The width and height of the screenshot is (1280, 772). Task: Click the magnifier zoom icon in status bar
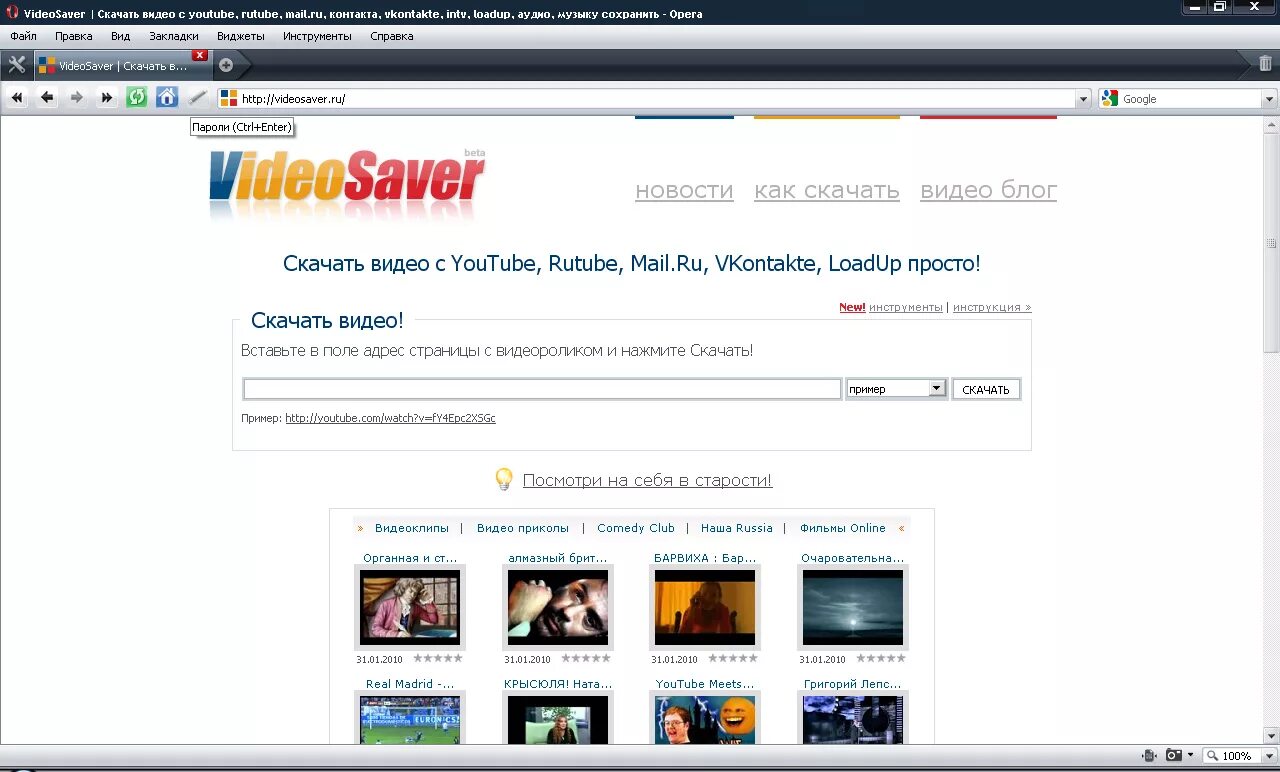[1212, 756]
